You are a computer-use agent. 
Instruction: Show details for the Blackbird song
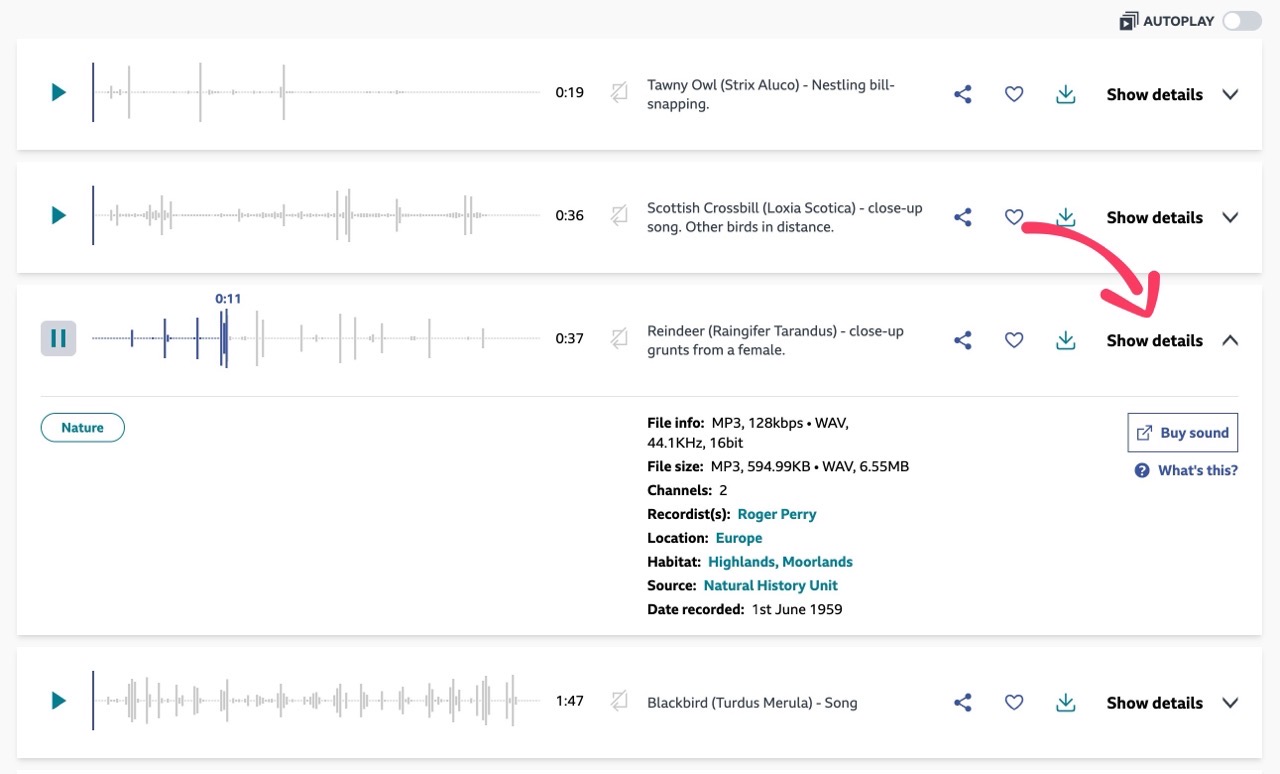tap(1154, 702)
